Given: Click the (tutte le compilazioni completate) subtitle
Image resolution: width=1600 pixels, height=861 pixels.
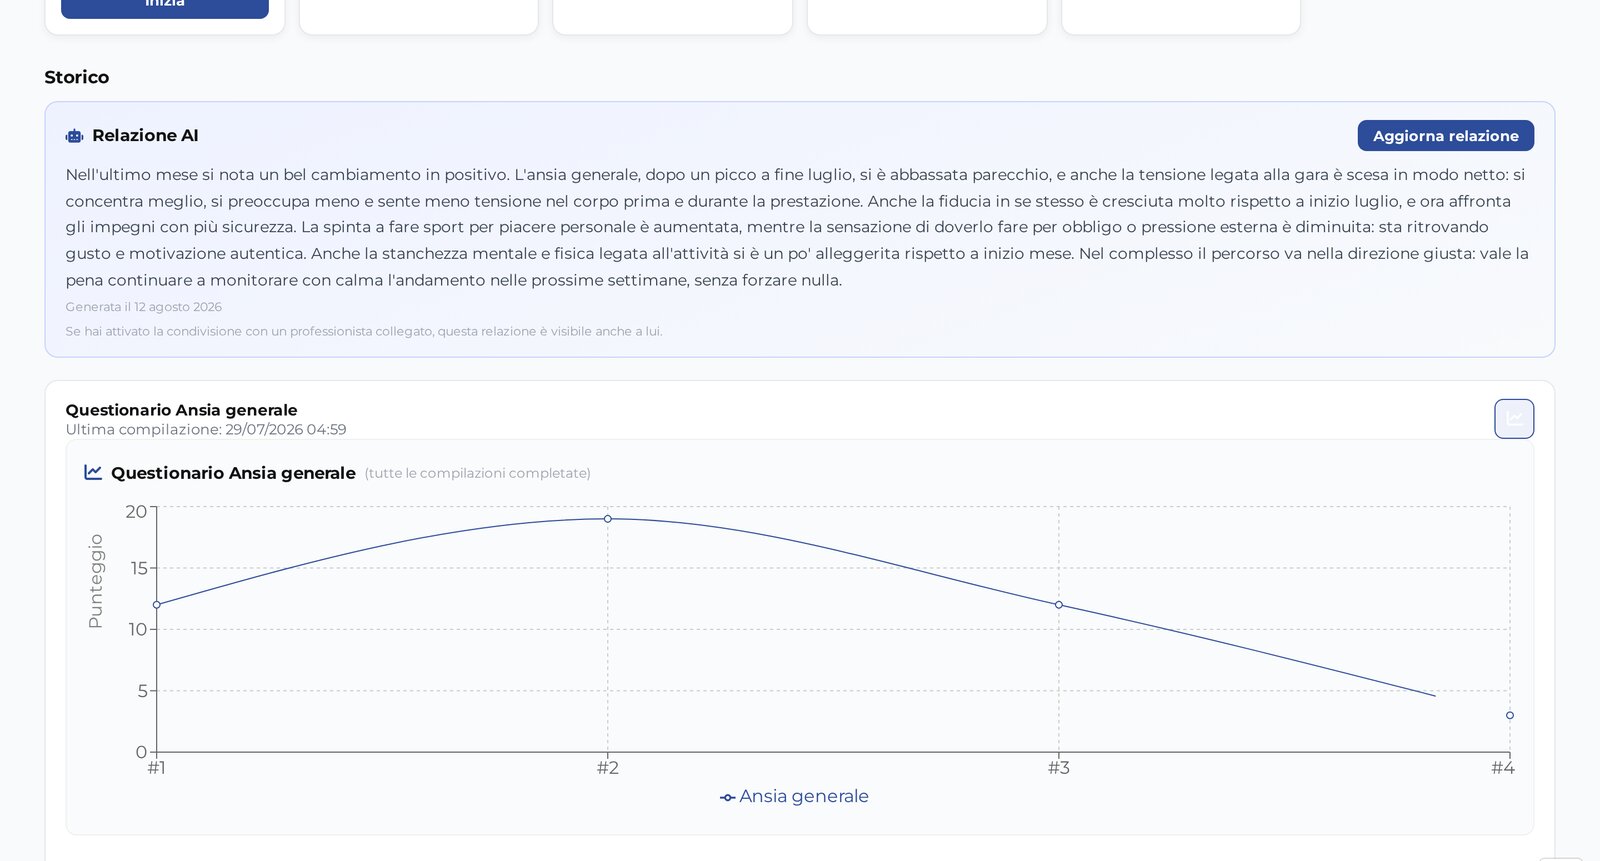Looking at the screenshot, I should coord(478,473).
